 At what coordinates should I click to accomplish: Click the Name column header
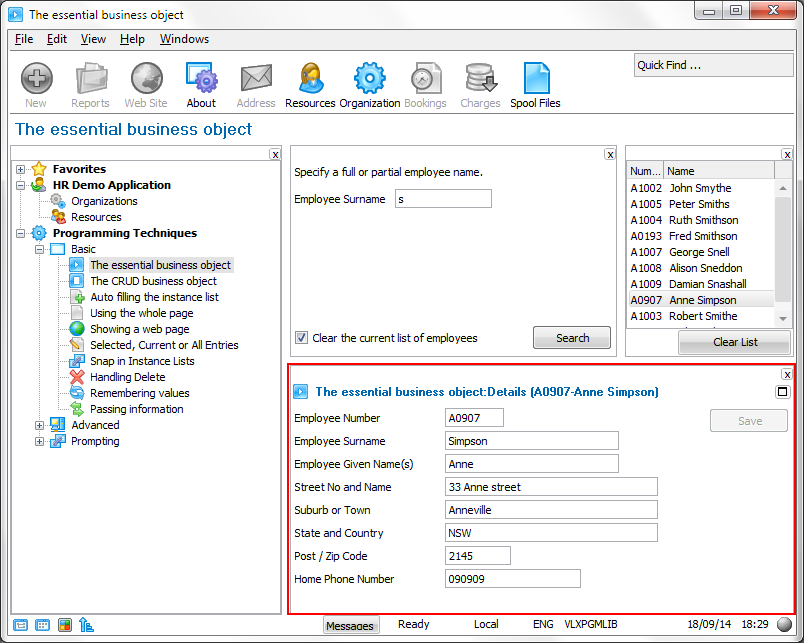pyautogui.click(x=718, y=171)
